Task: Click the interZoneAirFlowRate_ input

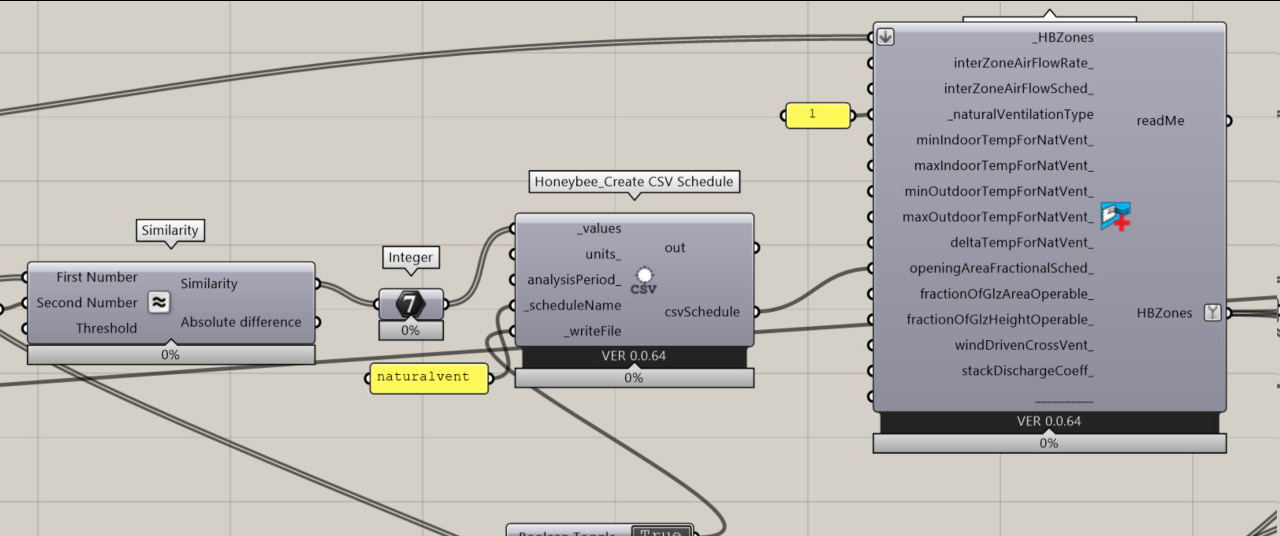Action: coord(1024,62)
